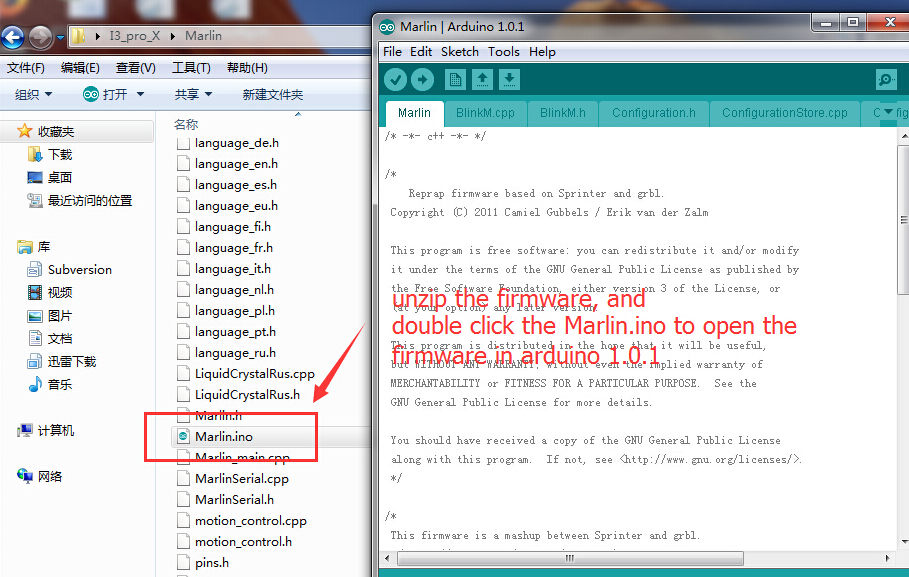Viewport: 909px width, 577px height.
Task: Switch to the BlinkM.h tab
Action: (563, 113)
